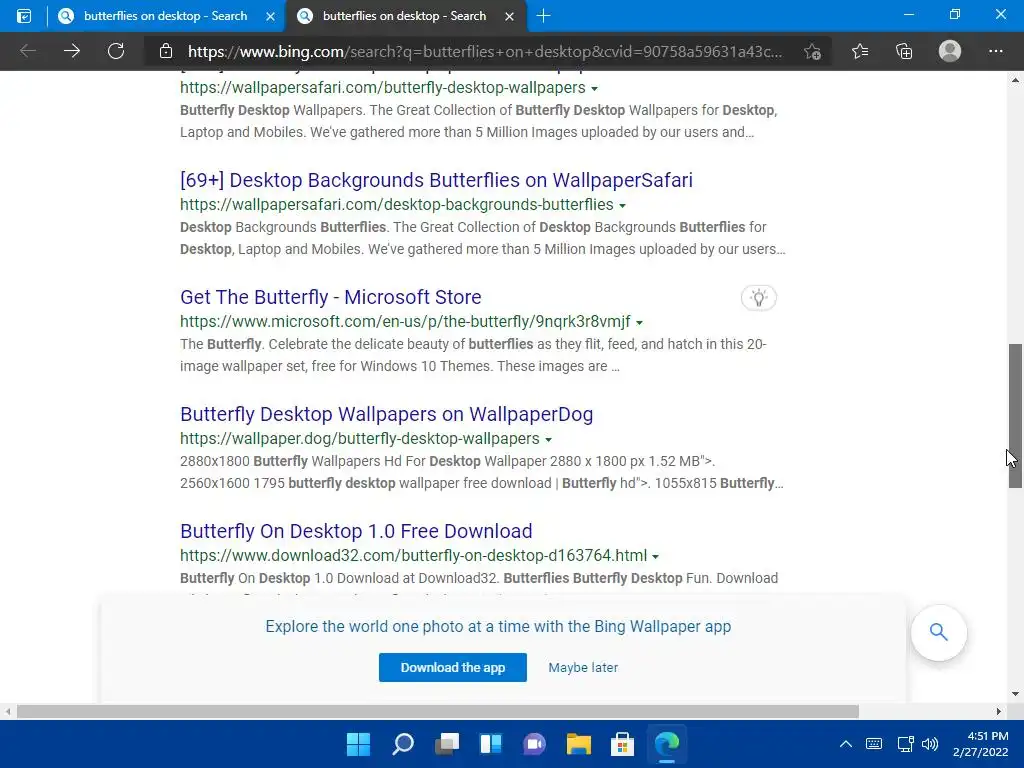
Task: Open Get The Butterfly - Microsoft Store
Action: click(330, 296)
